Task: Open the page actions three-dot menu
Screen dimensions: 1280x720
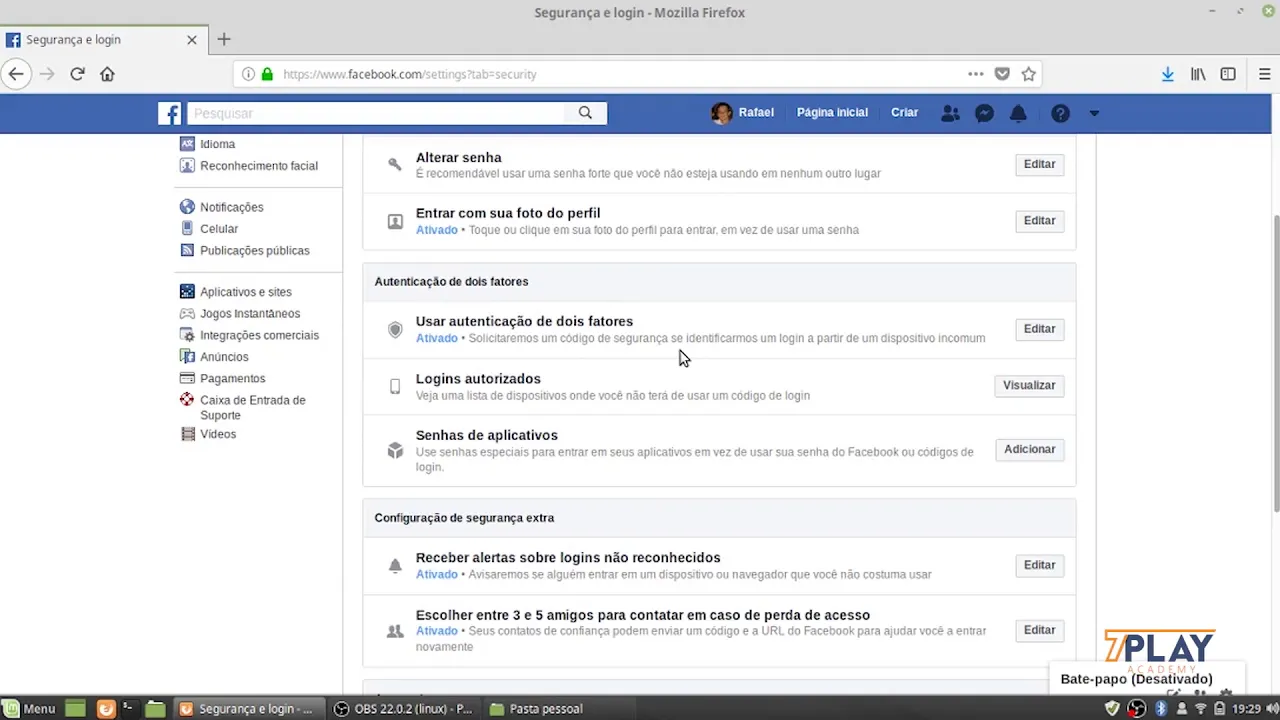Action: point(975,74)
